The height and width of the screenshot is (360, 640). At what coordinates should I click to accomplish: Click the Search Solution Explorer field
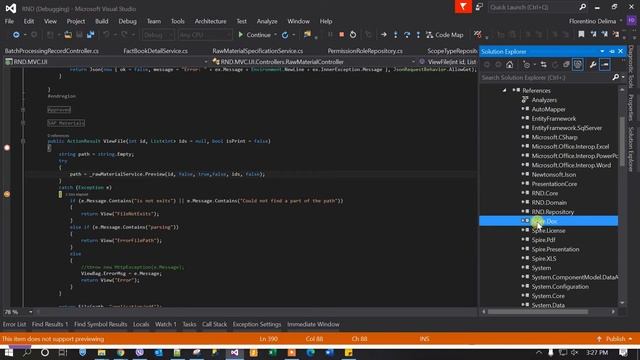coord(547,77)
